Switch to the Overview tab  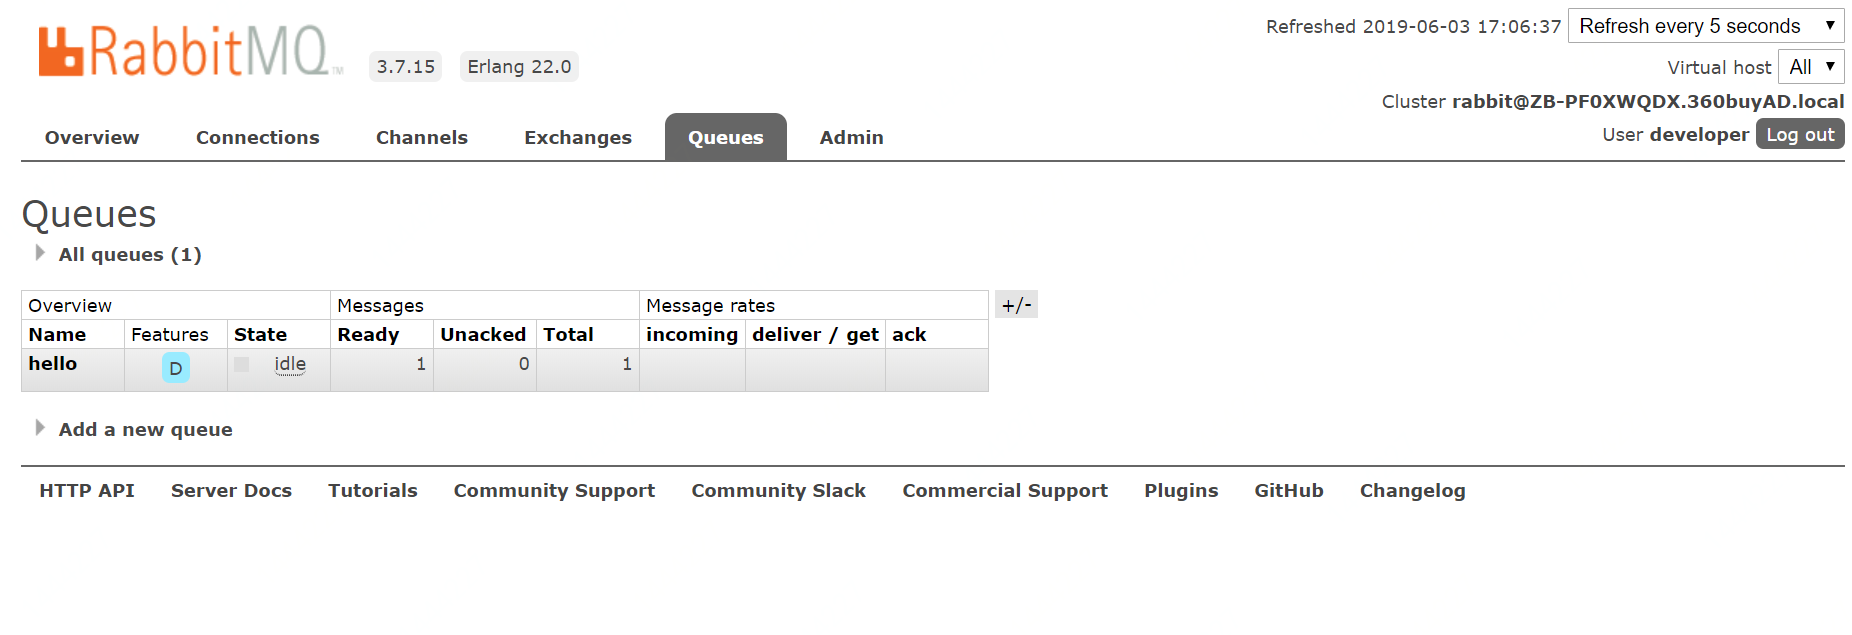92,138
